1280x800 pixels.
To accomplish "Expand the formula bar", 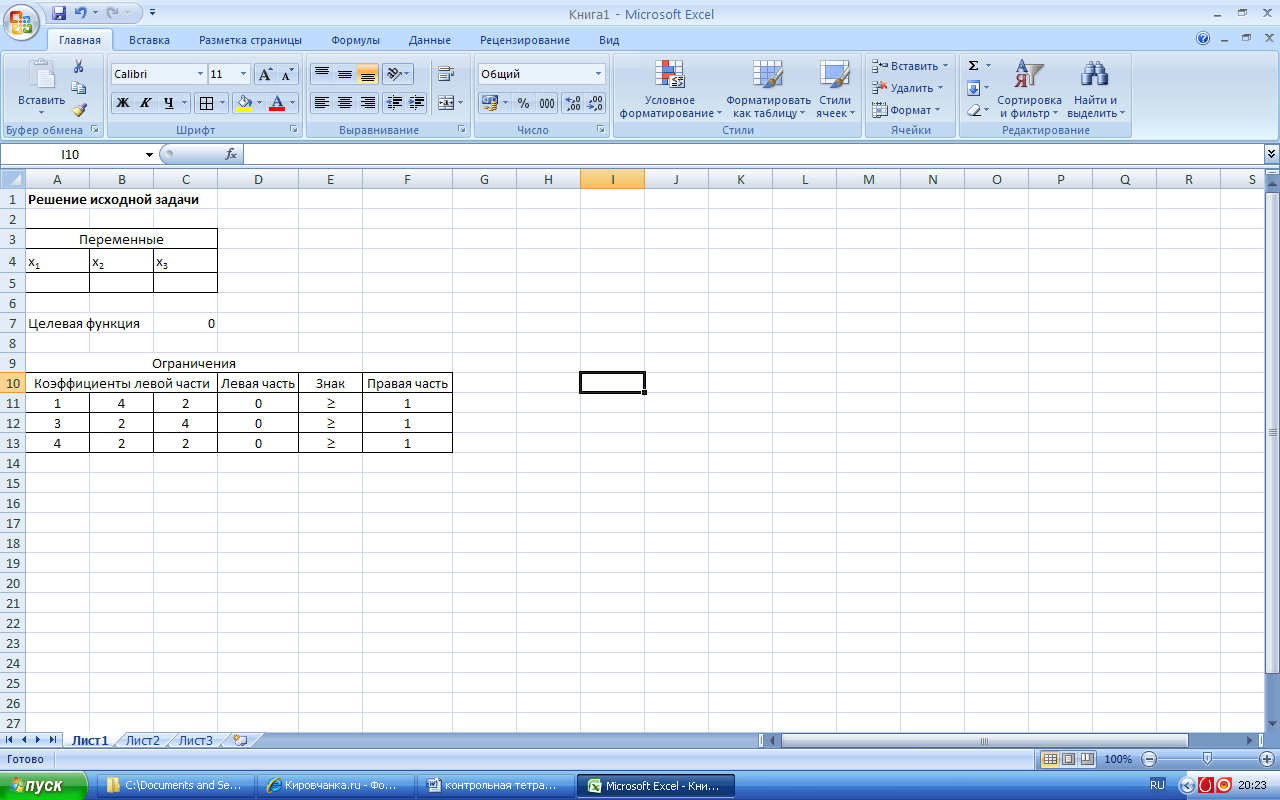I will pos(1271,154).
